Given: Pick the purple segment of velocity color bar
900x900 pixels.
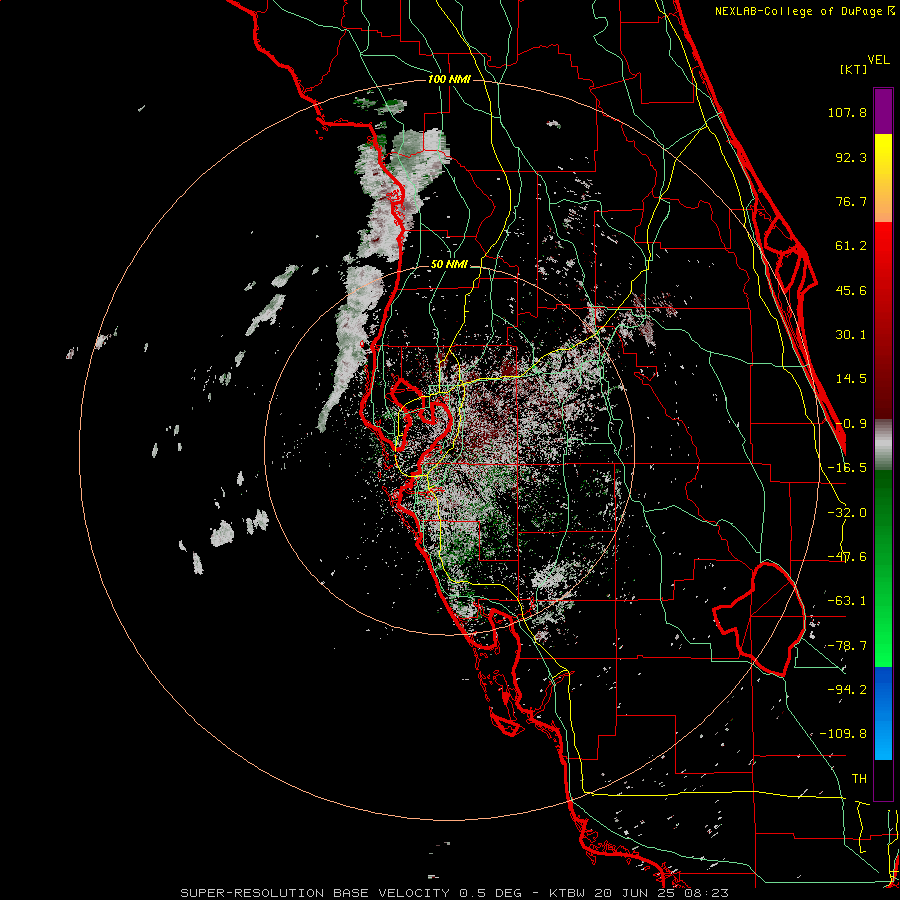Looking at the screenshot, I should click(883, 112).
